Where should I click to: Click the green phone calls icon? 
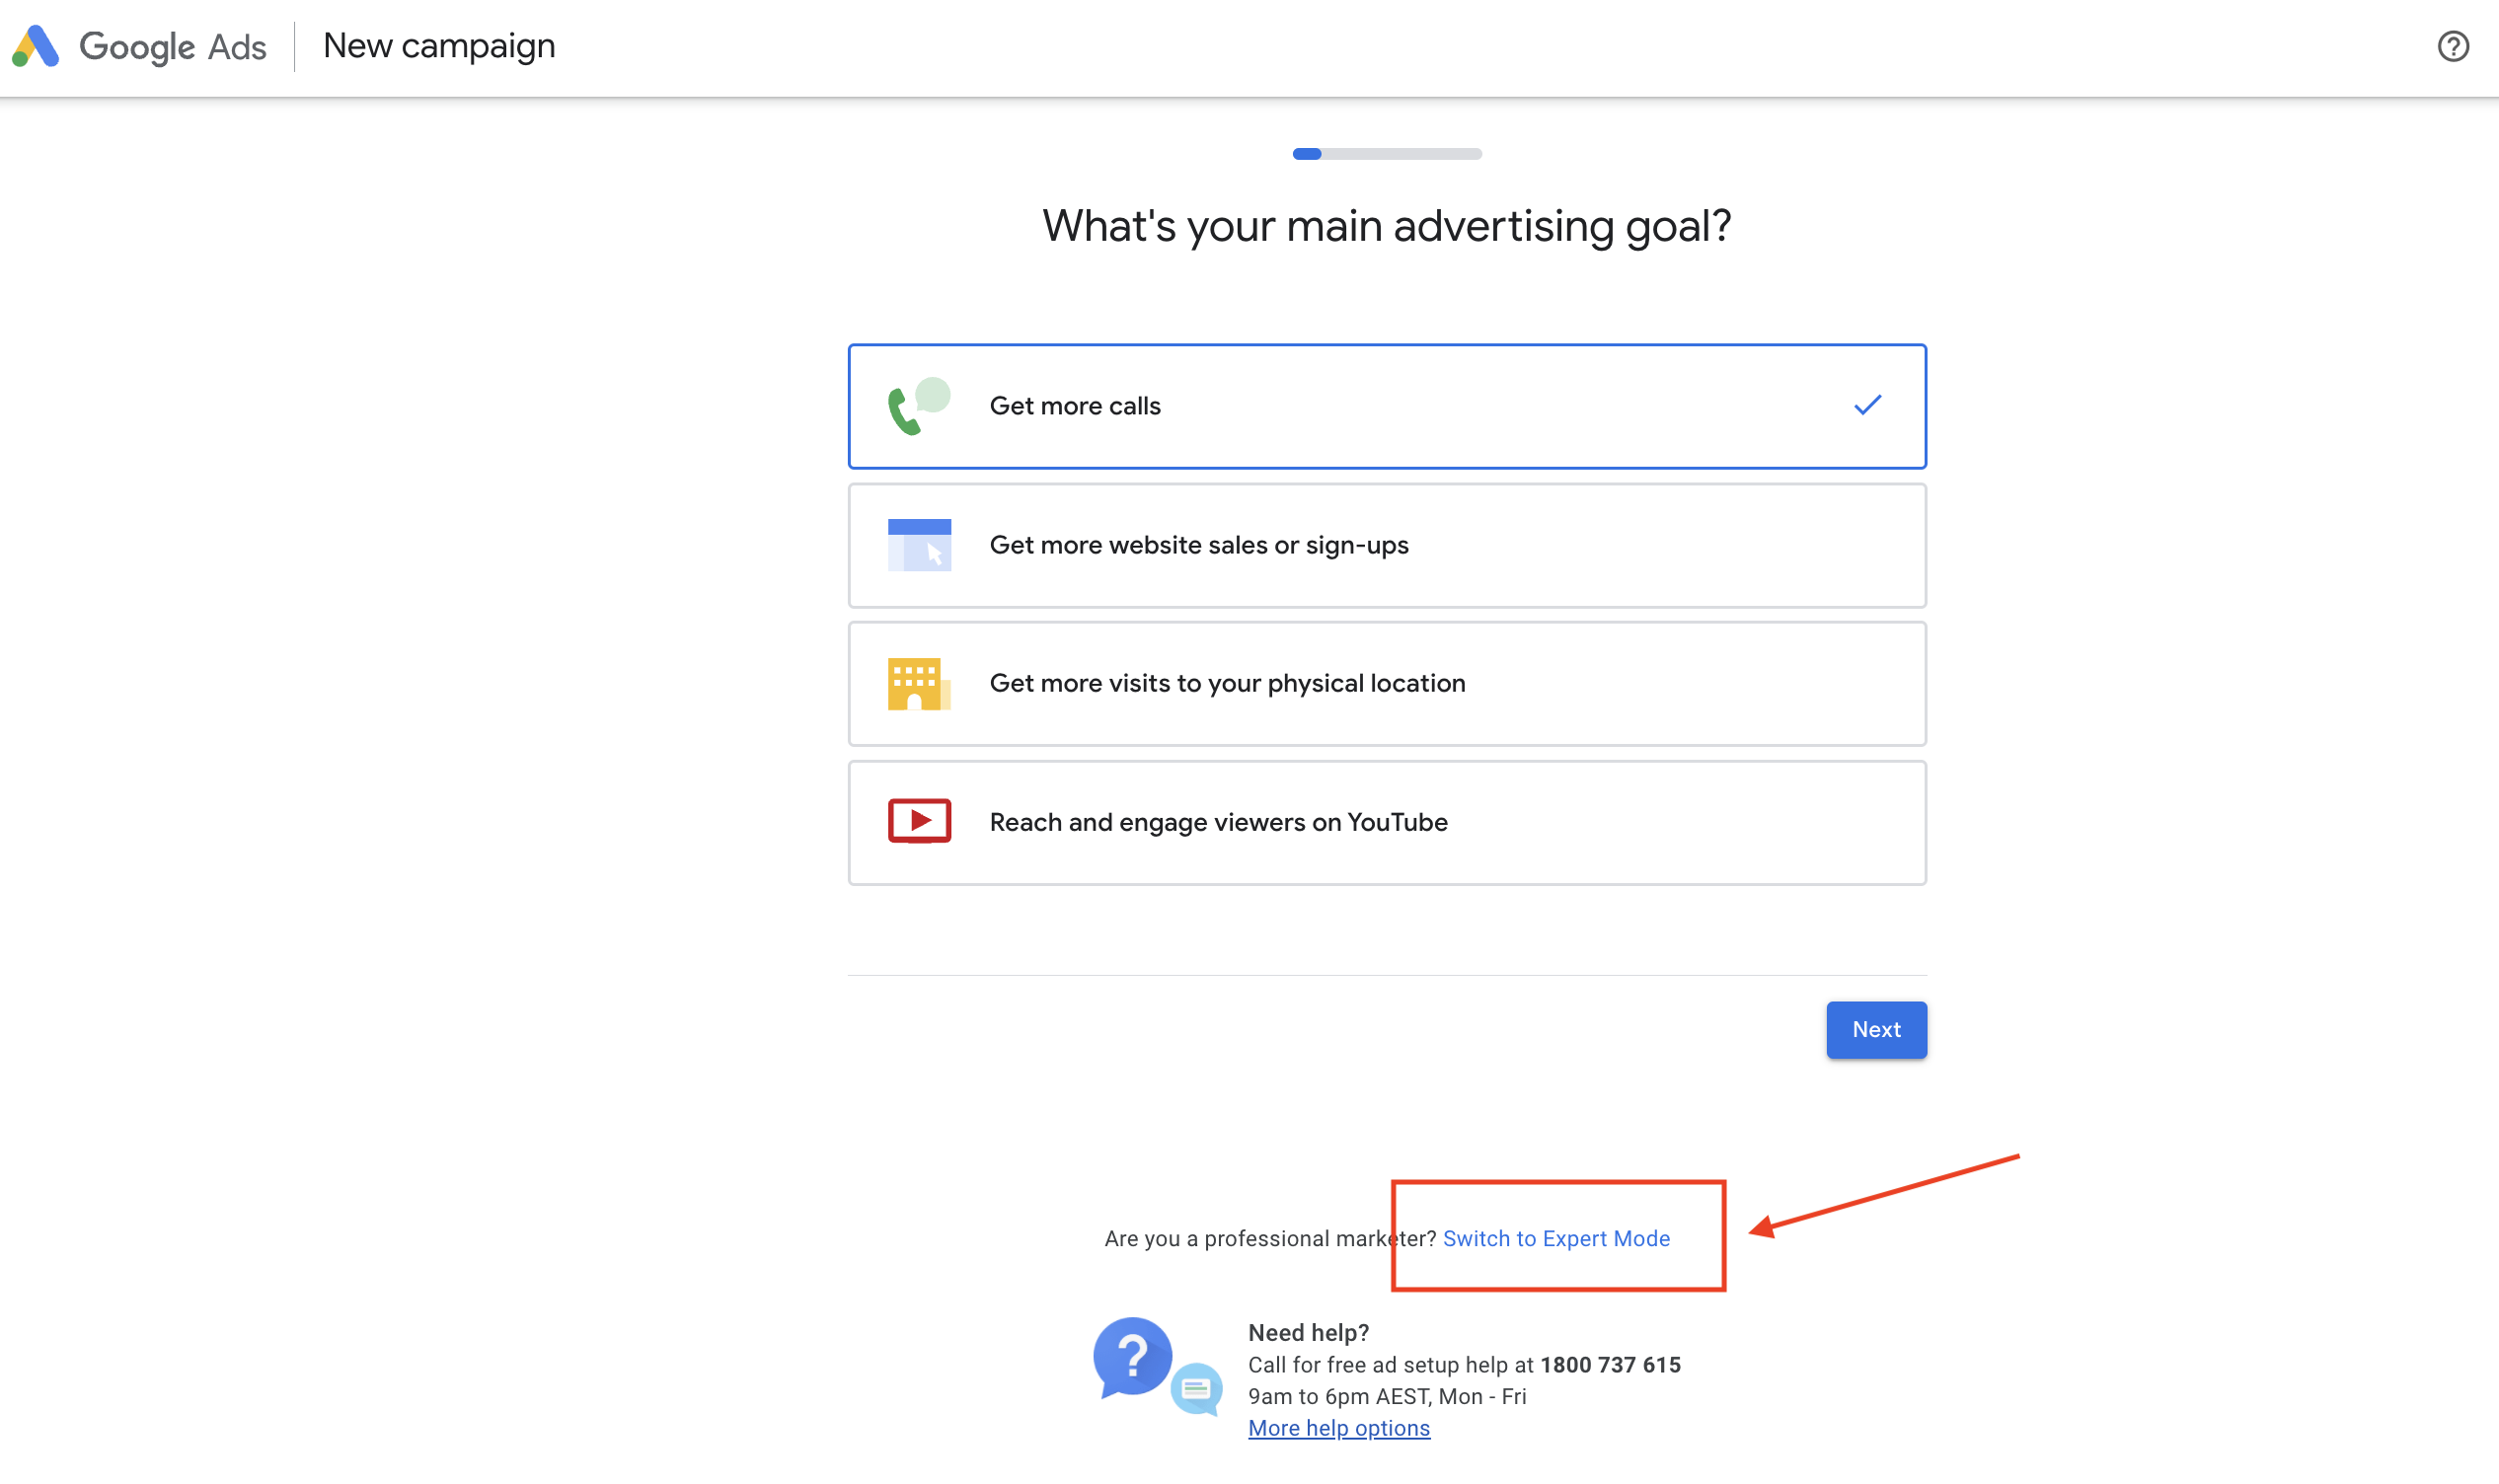[918, 406]
